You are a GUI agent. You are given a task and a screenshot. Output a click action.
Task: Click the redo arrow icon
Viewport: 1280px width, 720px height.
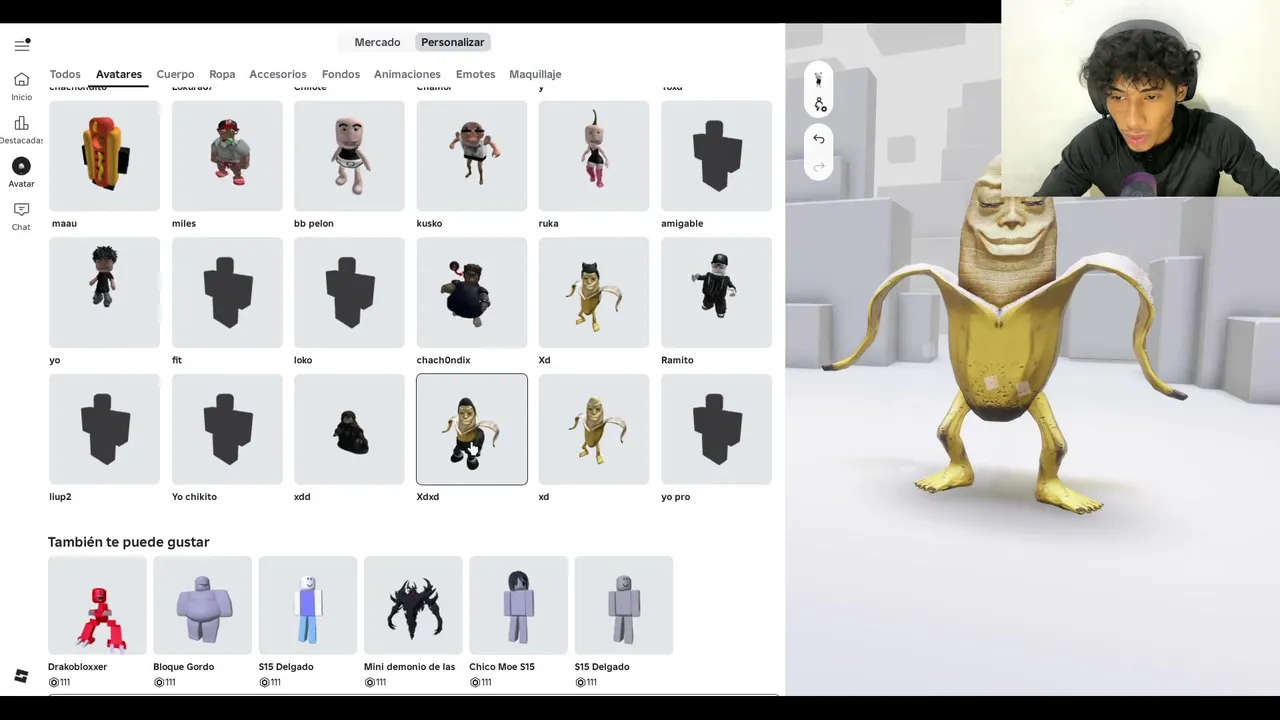click(x=819, y=166)
